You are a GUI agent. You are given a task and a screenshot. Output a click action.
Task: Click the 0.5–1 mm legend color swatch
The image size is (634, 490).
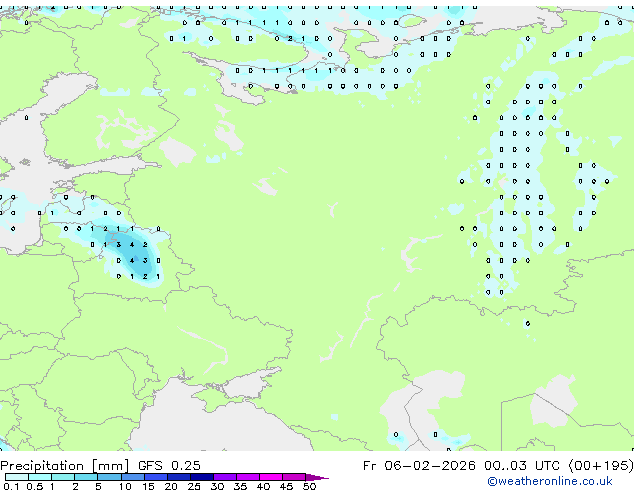[x=40, y=477]
